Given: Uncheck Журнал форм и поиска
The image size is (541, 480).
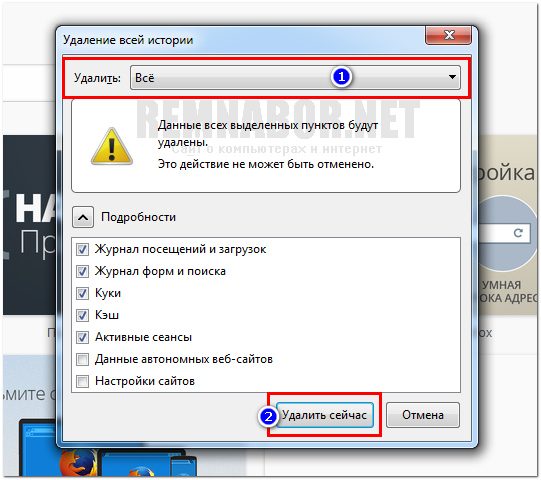Looking at the screenshot, I should click(82, 271).
